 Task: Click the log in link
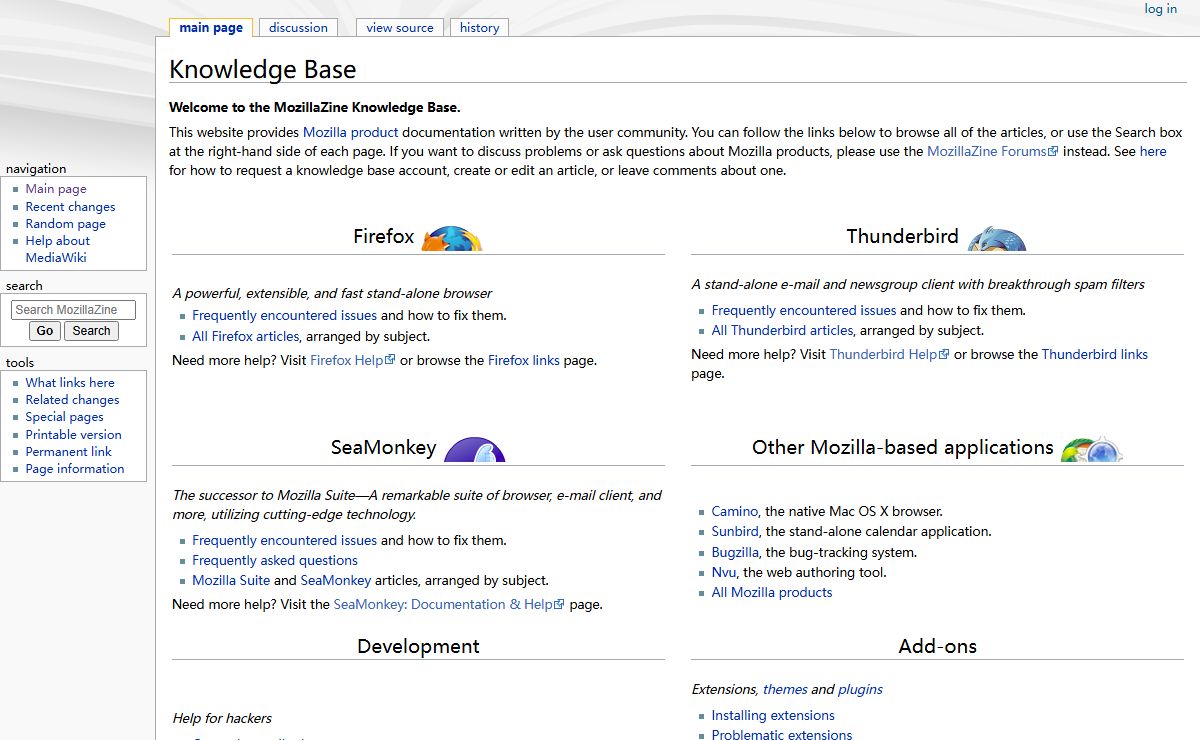coord(1161,9)
